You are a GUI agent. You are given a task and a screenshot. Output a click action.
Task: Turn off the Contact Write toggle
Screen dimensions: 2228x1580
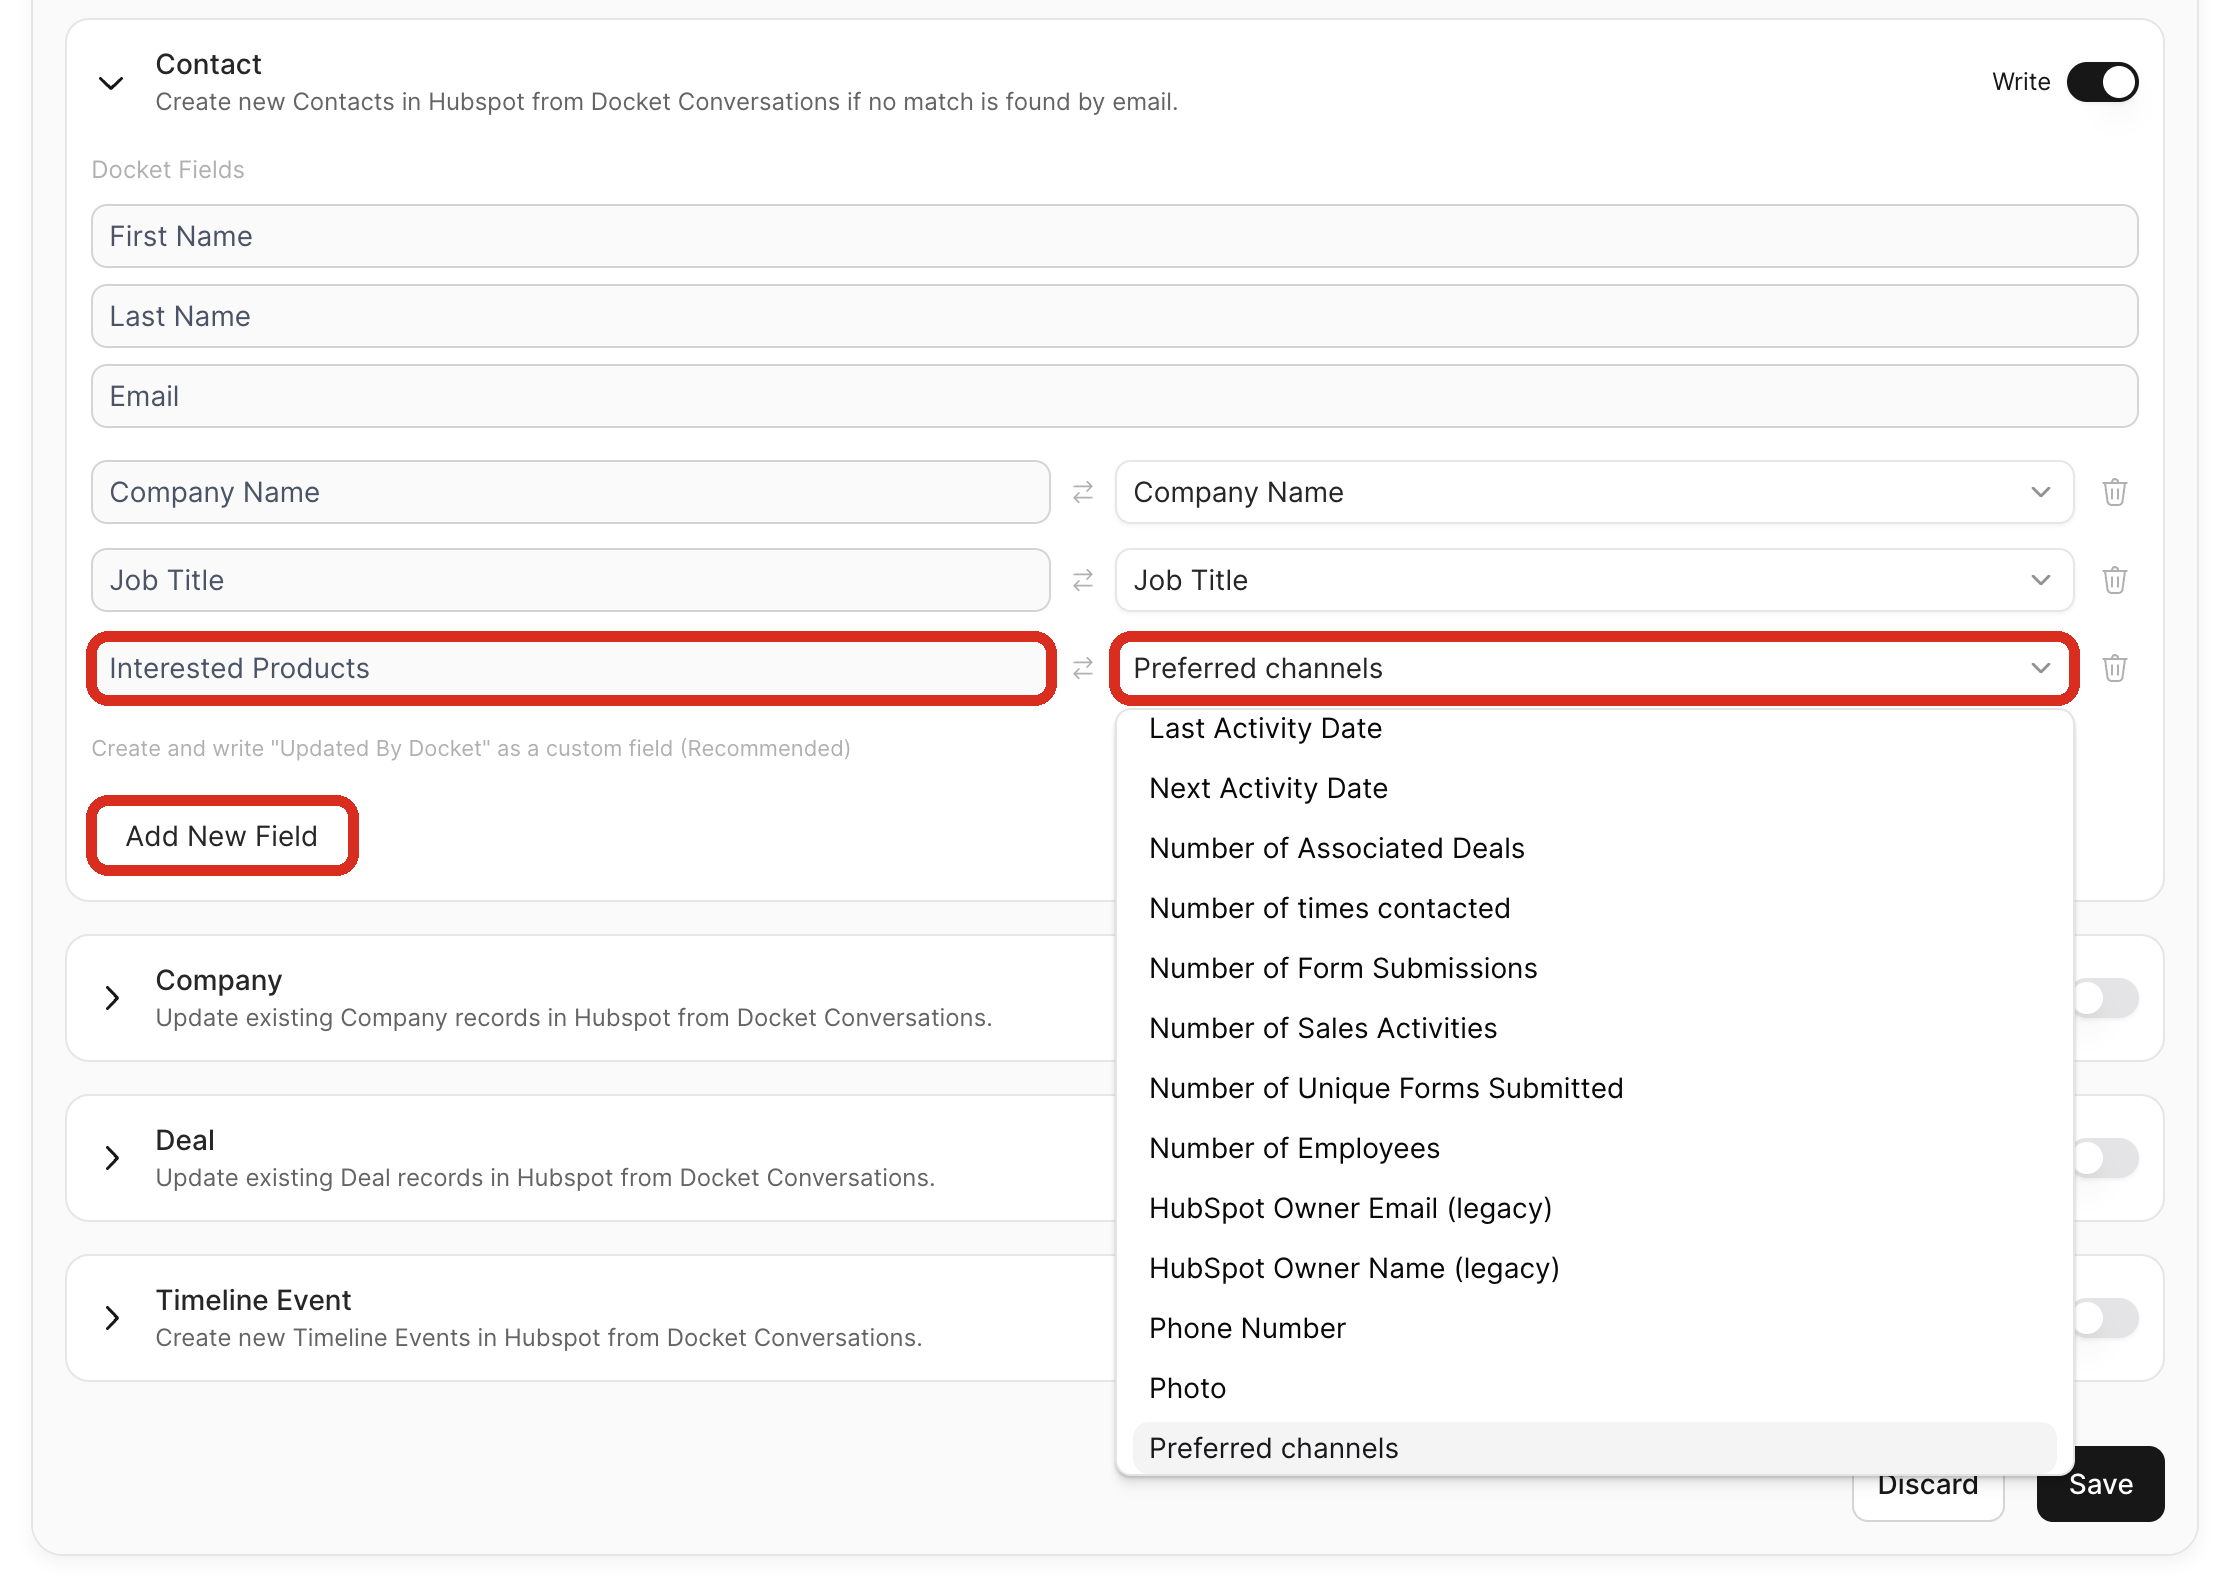(x=2102, y=82)
